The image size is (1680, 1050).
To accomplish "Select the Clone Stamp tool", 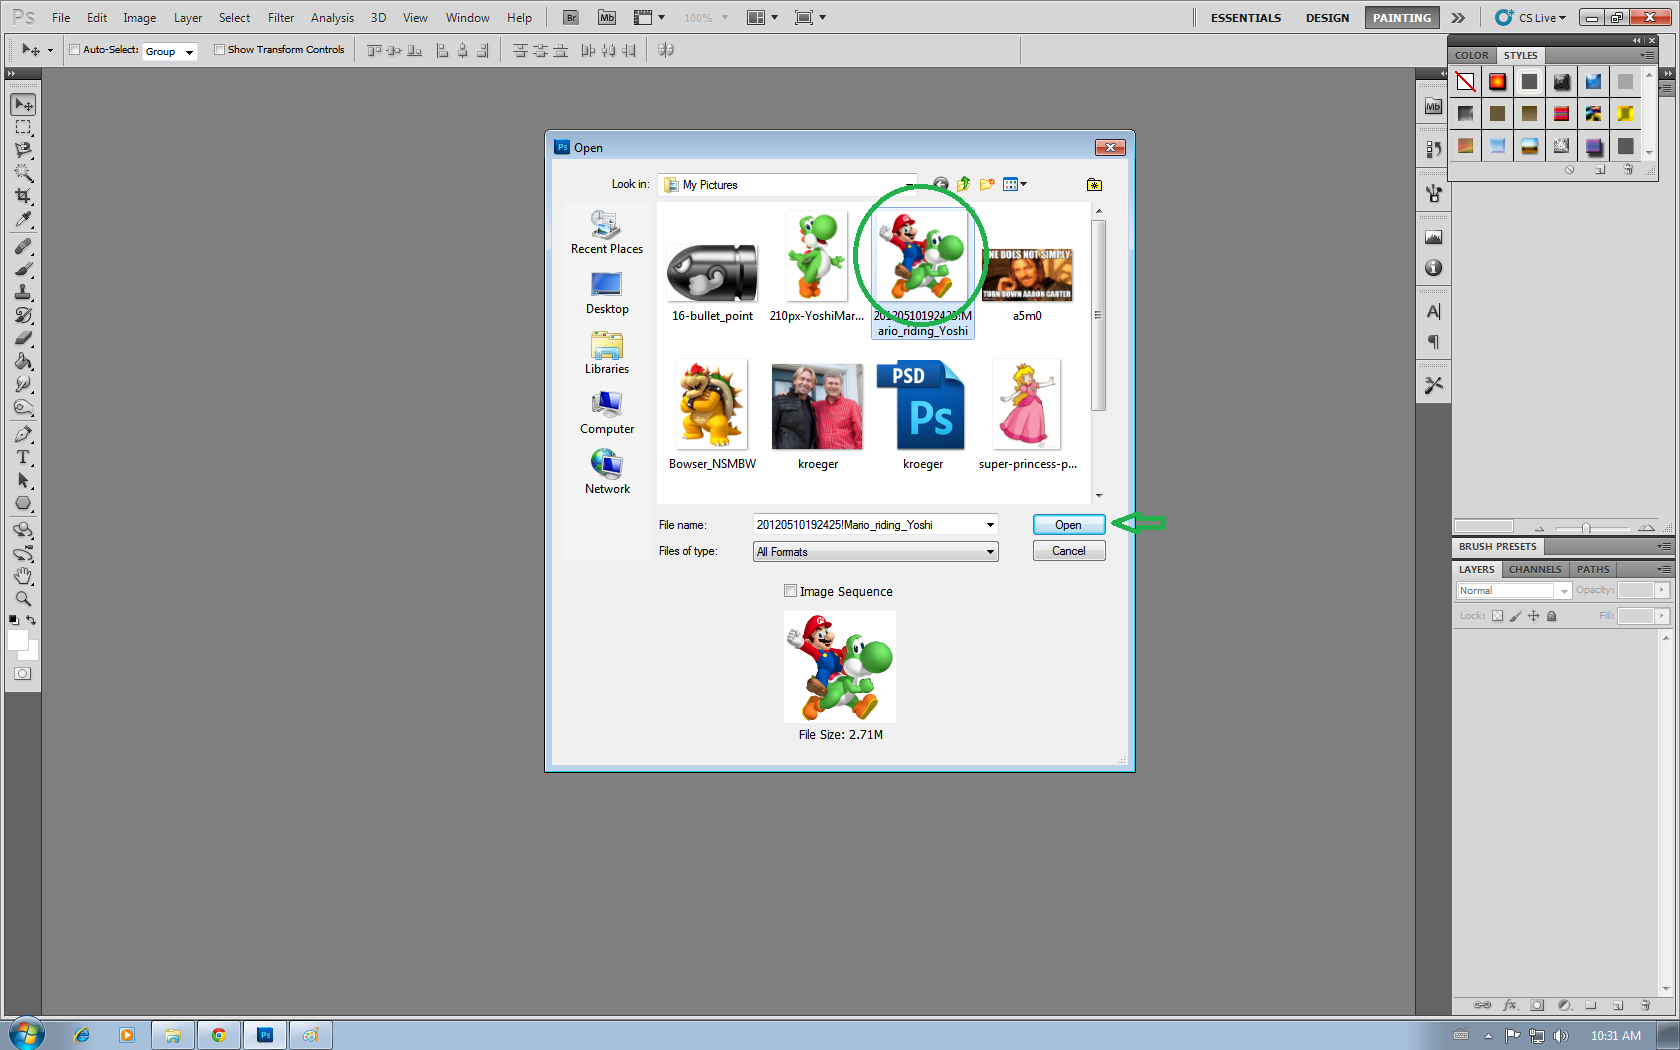I will tap(23, 292).
